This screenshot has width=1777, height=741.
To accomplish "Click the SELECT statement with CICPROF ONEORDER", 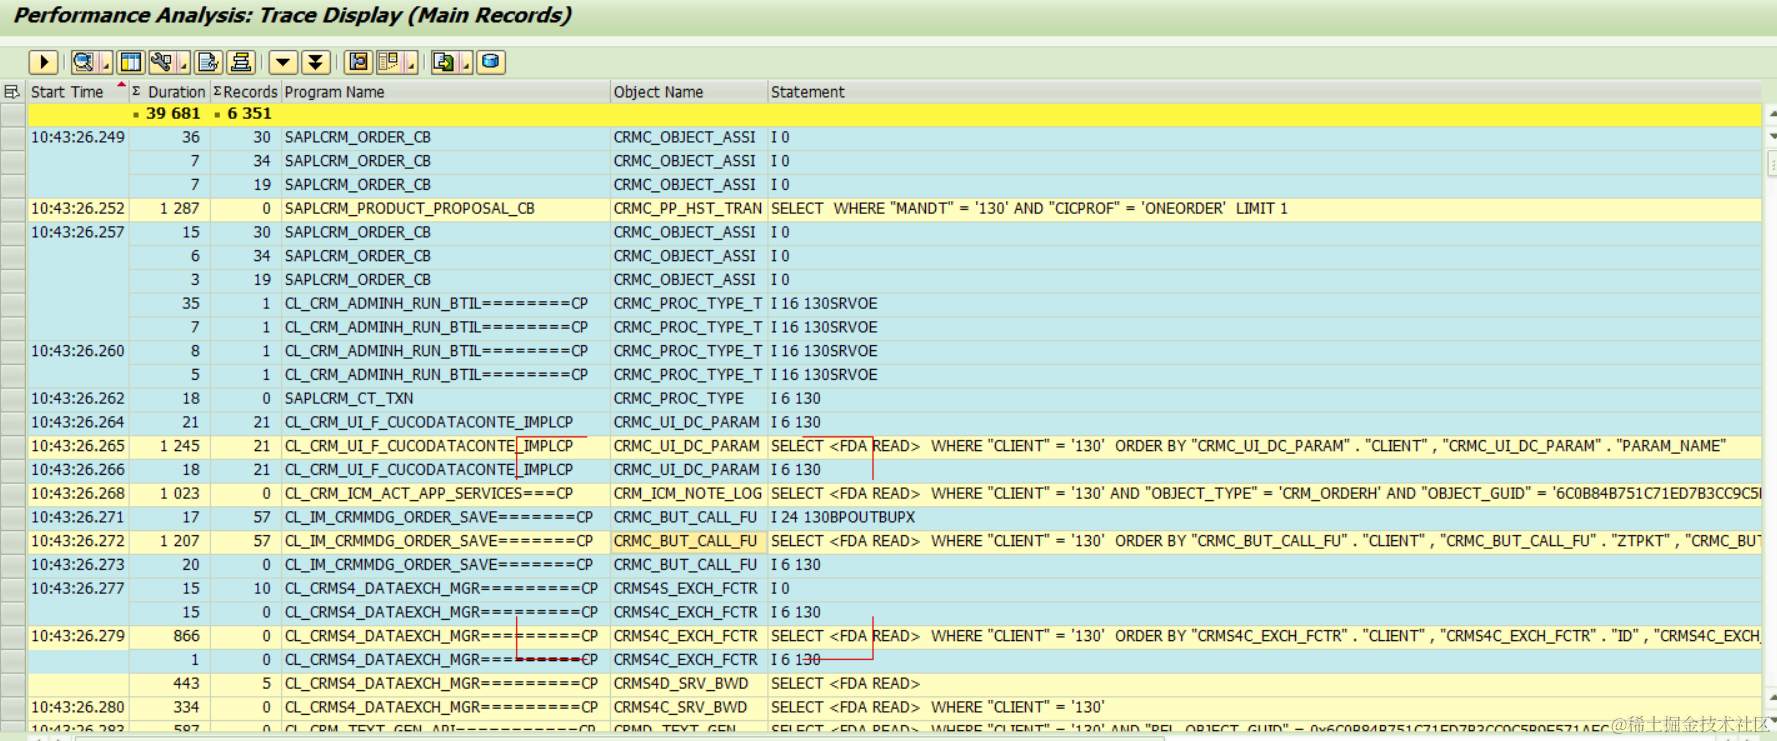I will click(1264, 209).
